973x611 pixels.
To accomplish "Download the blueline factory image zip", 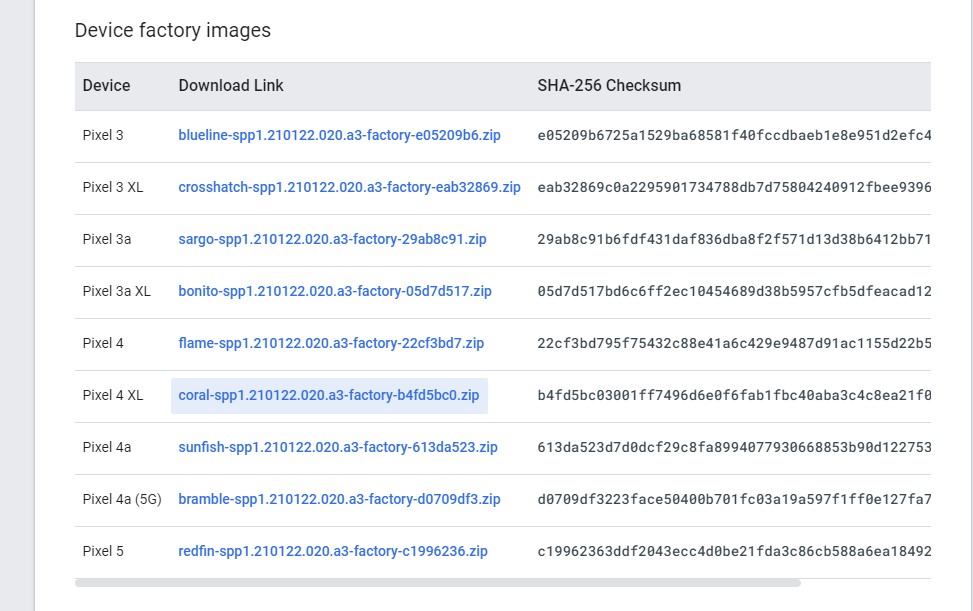I will point(339,135).
